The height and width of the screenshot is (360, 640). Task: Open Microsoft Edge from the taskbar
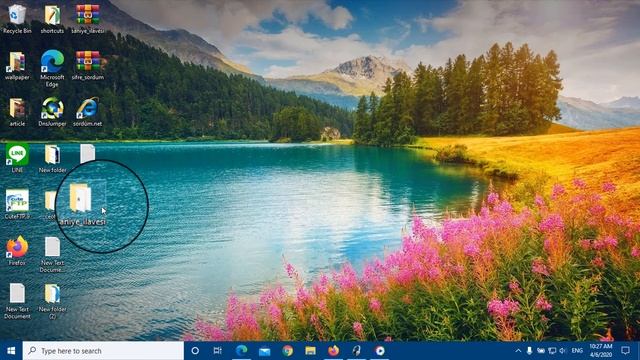[241, 351]
